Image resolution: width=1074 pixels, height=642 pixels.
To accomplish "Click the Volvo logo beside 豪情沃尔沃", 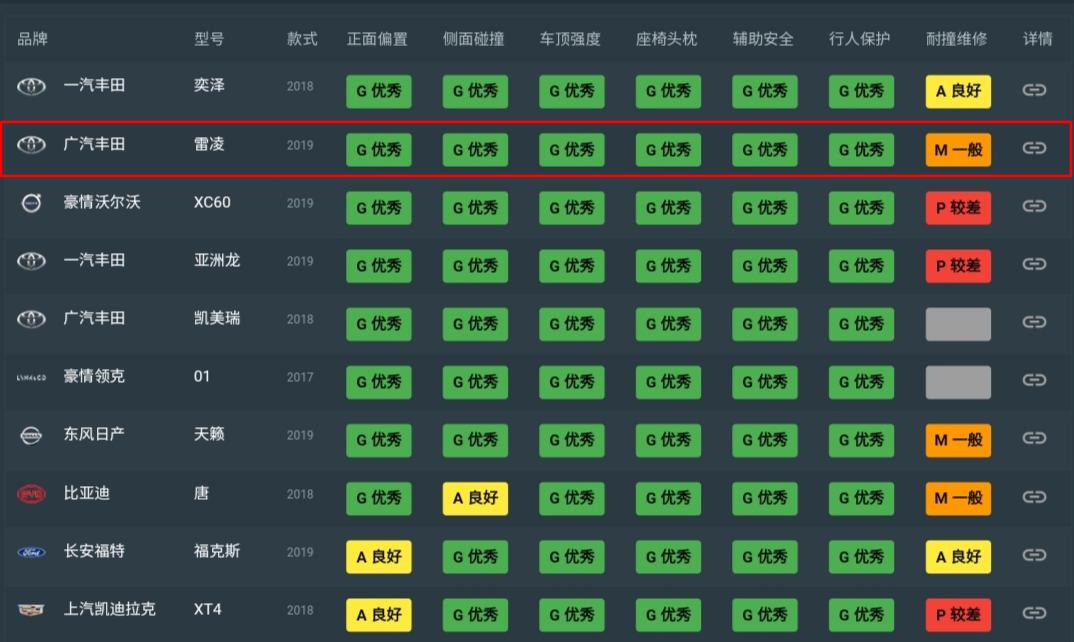I will pos(31,207).
